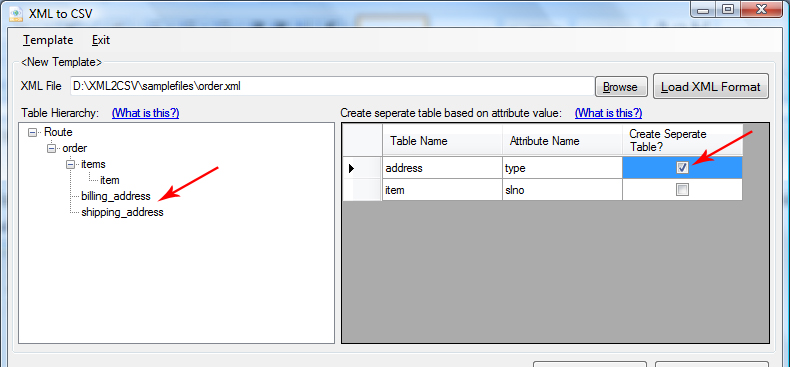Screen dimensions: 790x367
Task: Select billing_address in the tree
Action: pyautogui.click(x=116, y=196)
